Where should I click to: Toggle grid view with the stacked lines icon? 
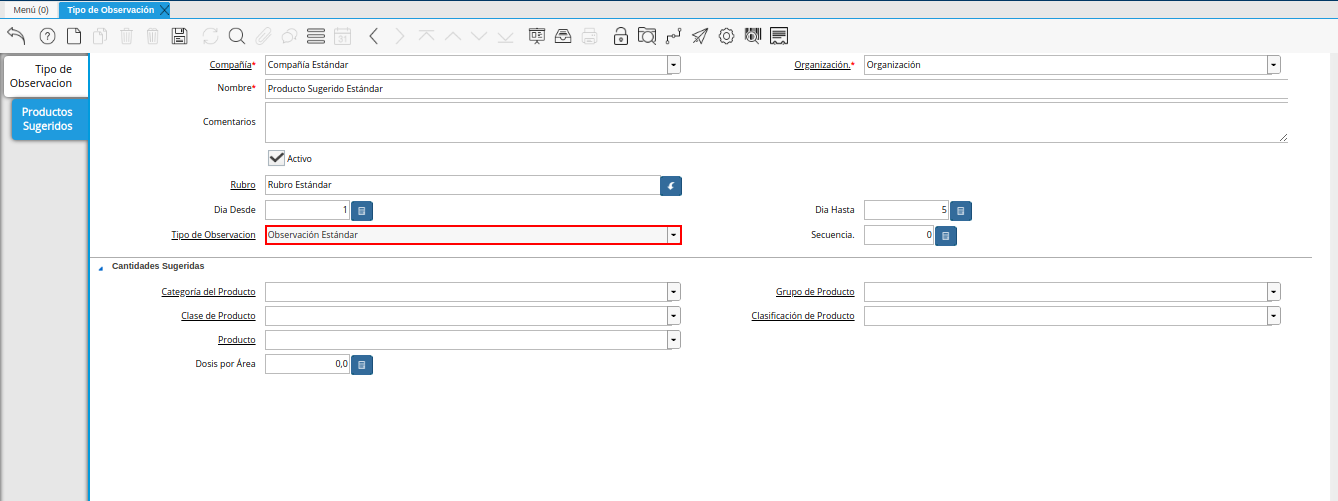[x=316, y=36]
